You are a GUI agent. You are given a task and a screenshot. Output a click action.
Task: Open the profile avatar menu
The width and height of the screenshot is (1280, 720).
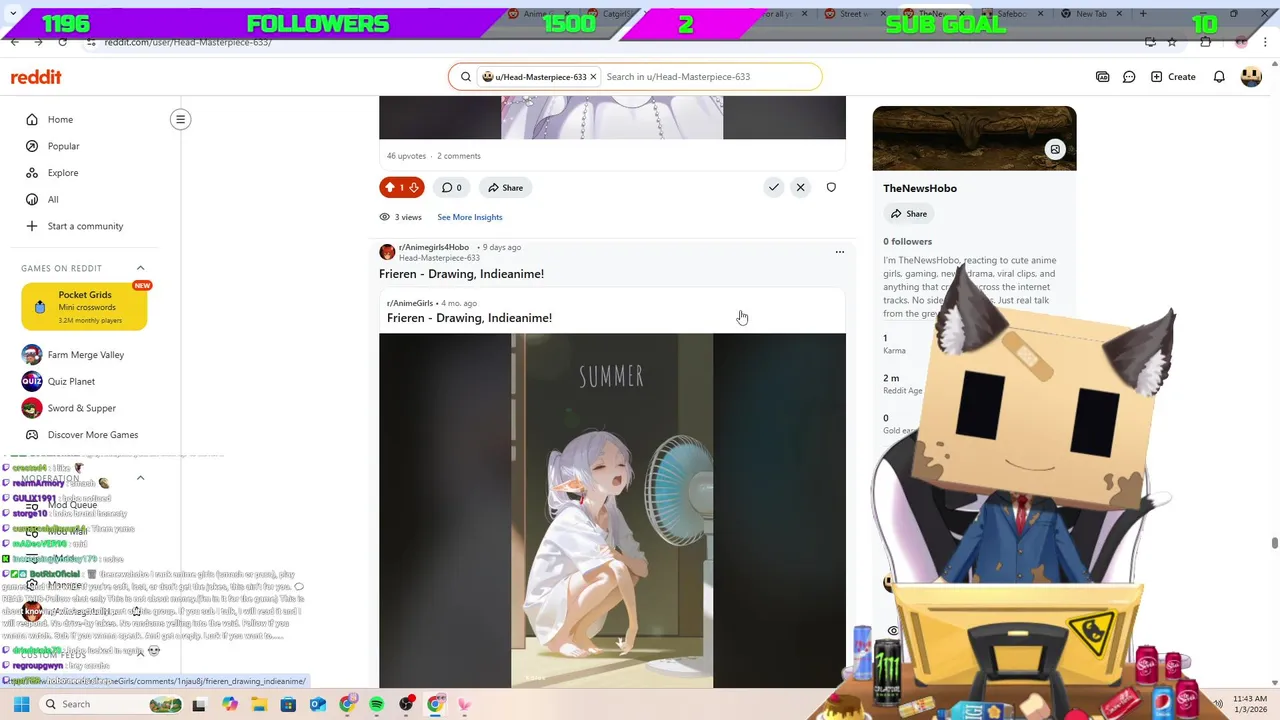coord(1251,77)
